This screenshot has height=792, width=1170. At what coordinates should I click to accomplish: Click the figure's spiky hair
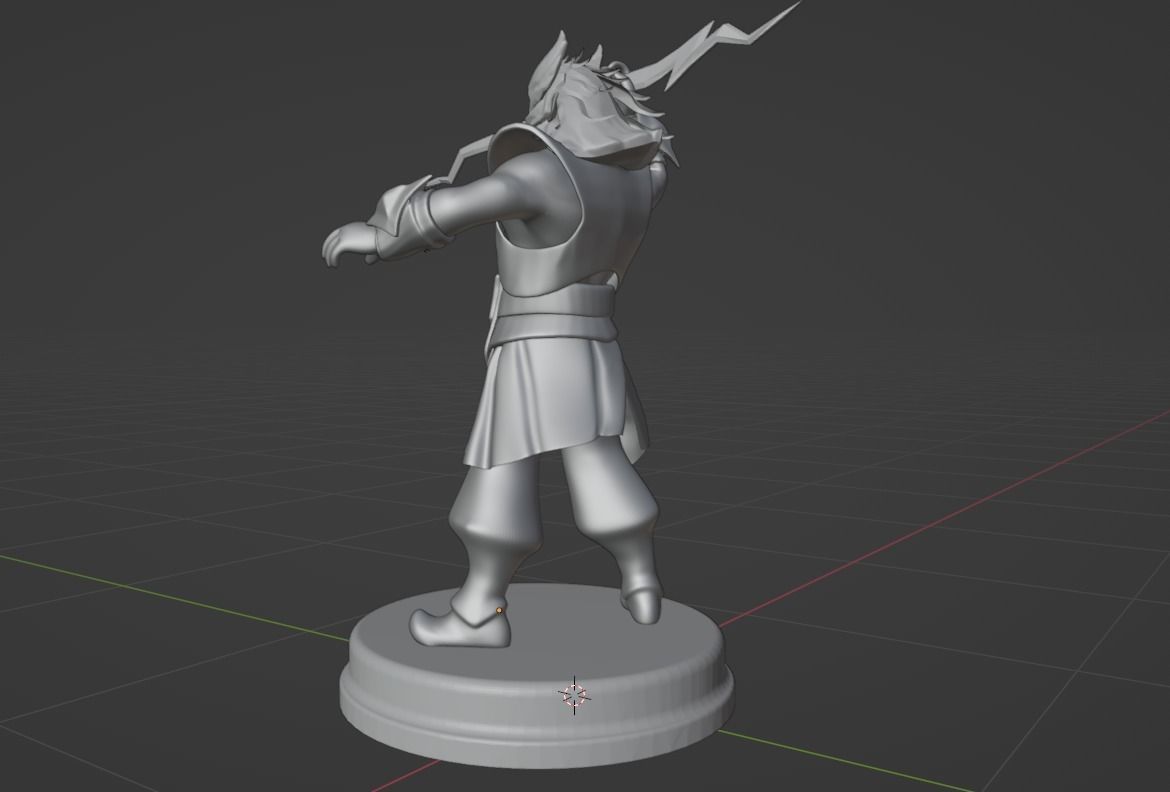(x=597, y=105)
